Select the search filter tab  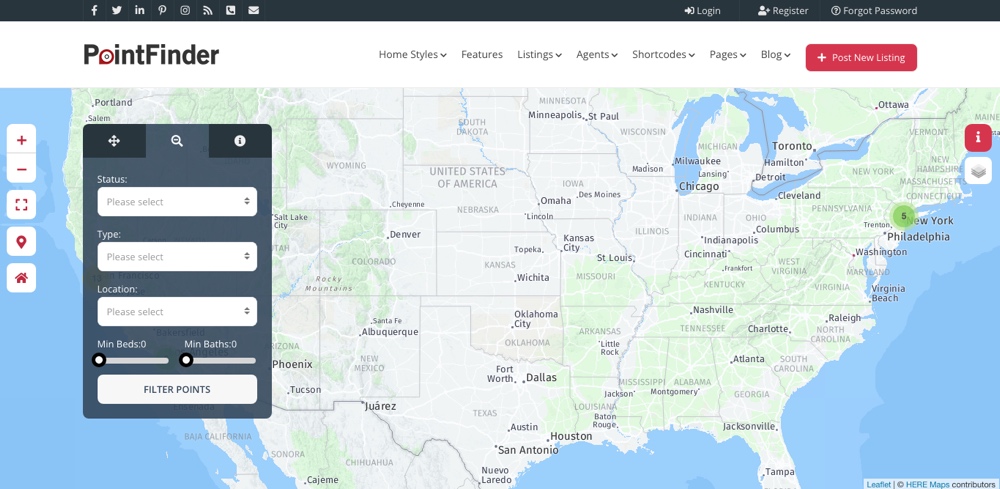(177, 141)
